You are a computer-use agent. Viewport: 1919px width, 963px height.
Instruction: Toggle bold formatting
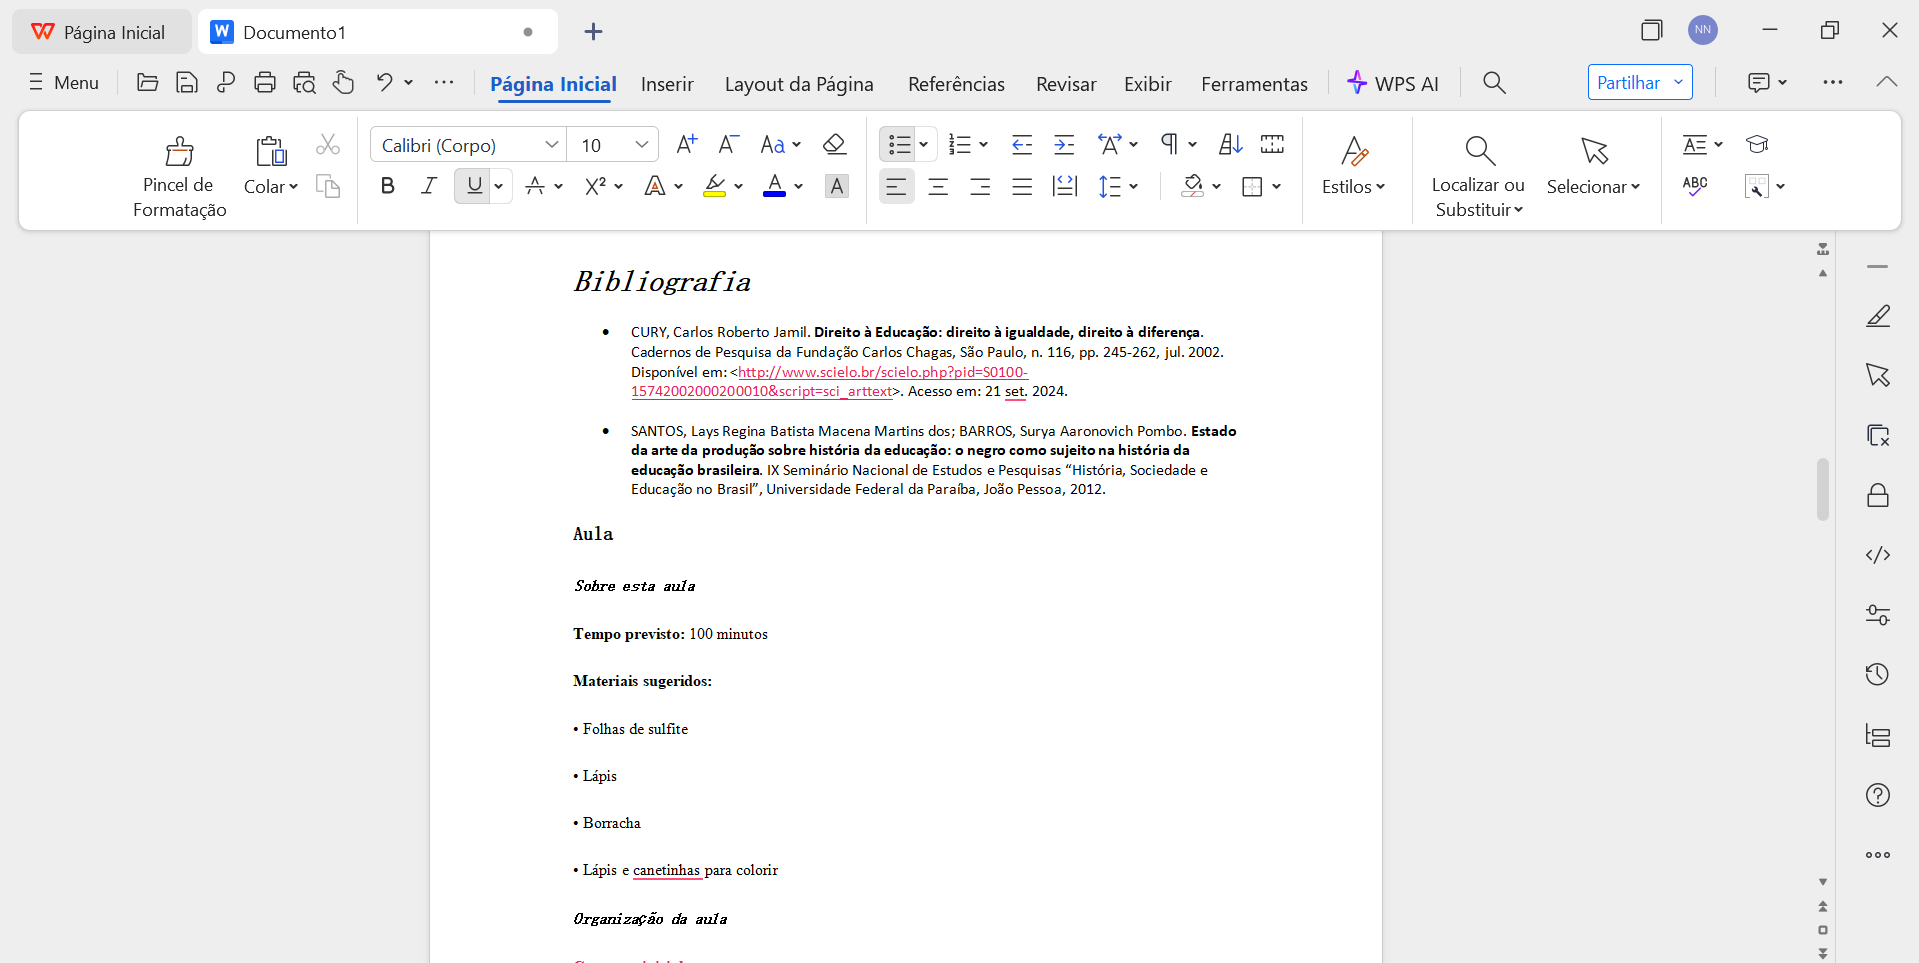point(387,185)
